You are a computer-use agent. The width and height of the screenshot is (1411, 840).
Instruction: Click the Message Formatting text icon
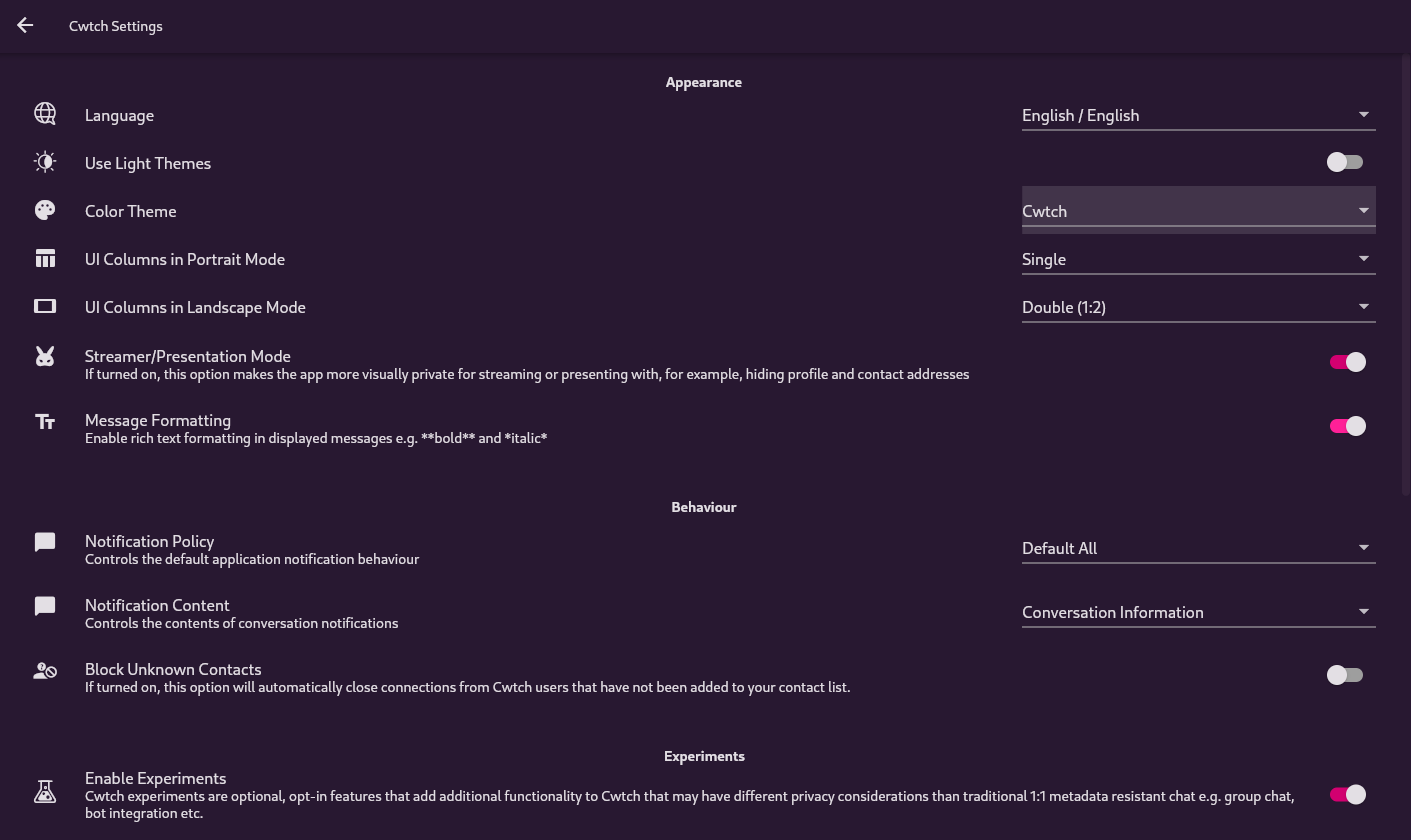[x=45, y=422]
